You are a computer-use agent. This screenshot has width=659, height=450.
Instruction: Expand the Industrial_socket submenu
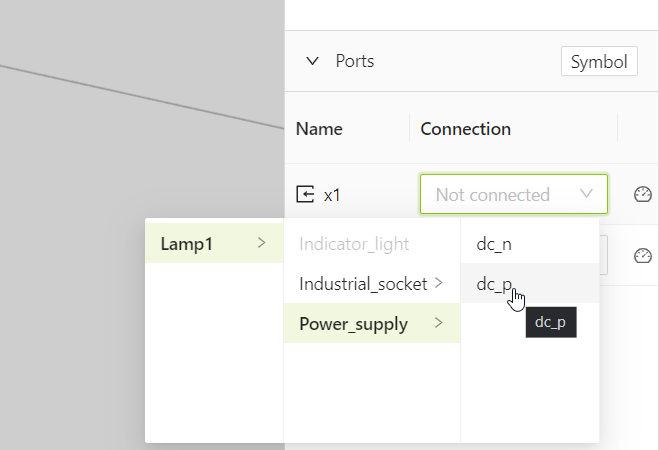pyautogui.click(x=362, y=284)
